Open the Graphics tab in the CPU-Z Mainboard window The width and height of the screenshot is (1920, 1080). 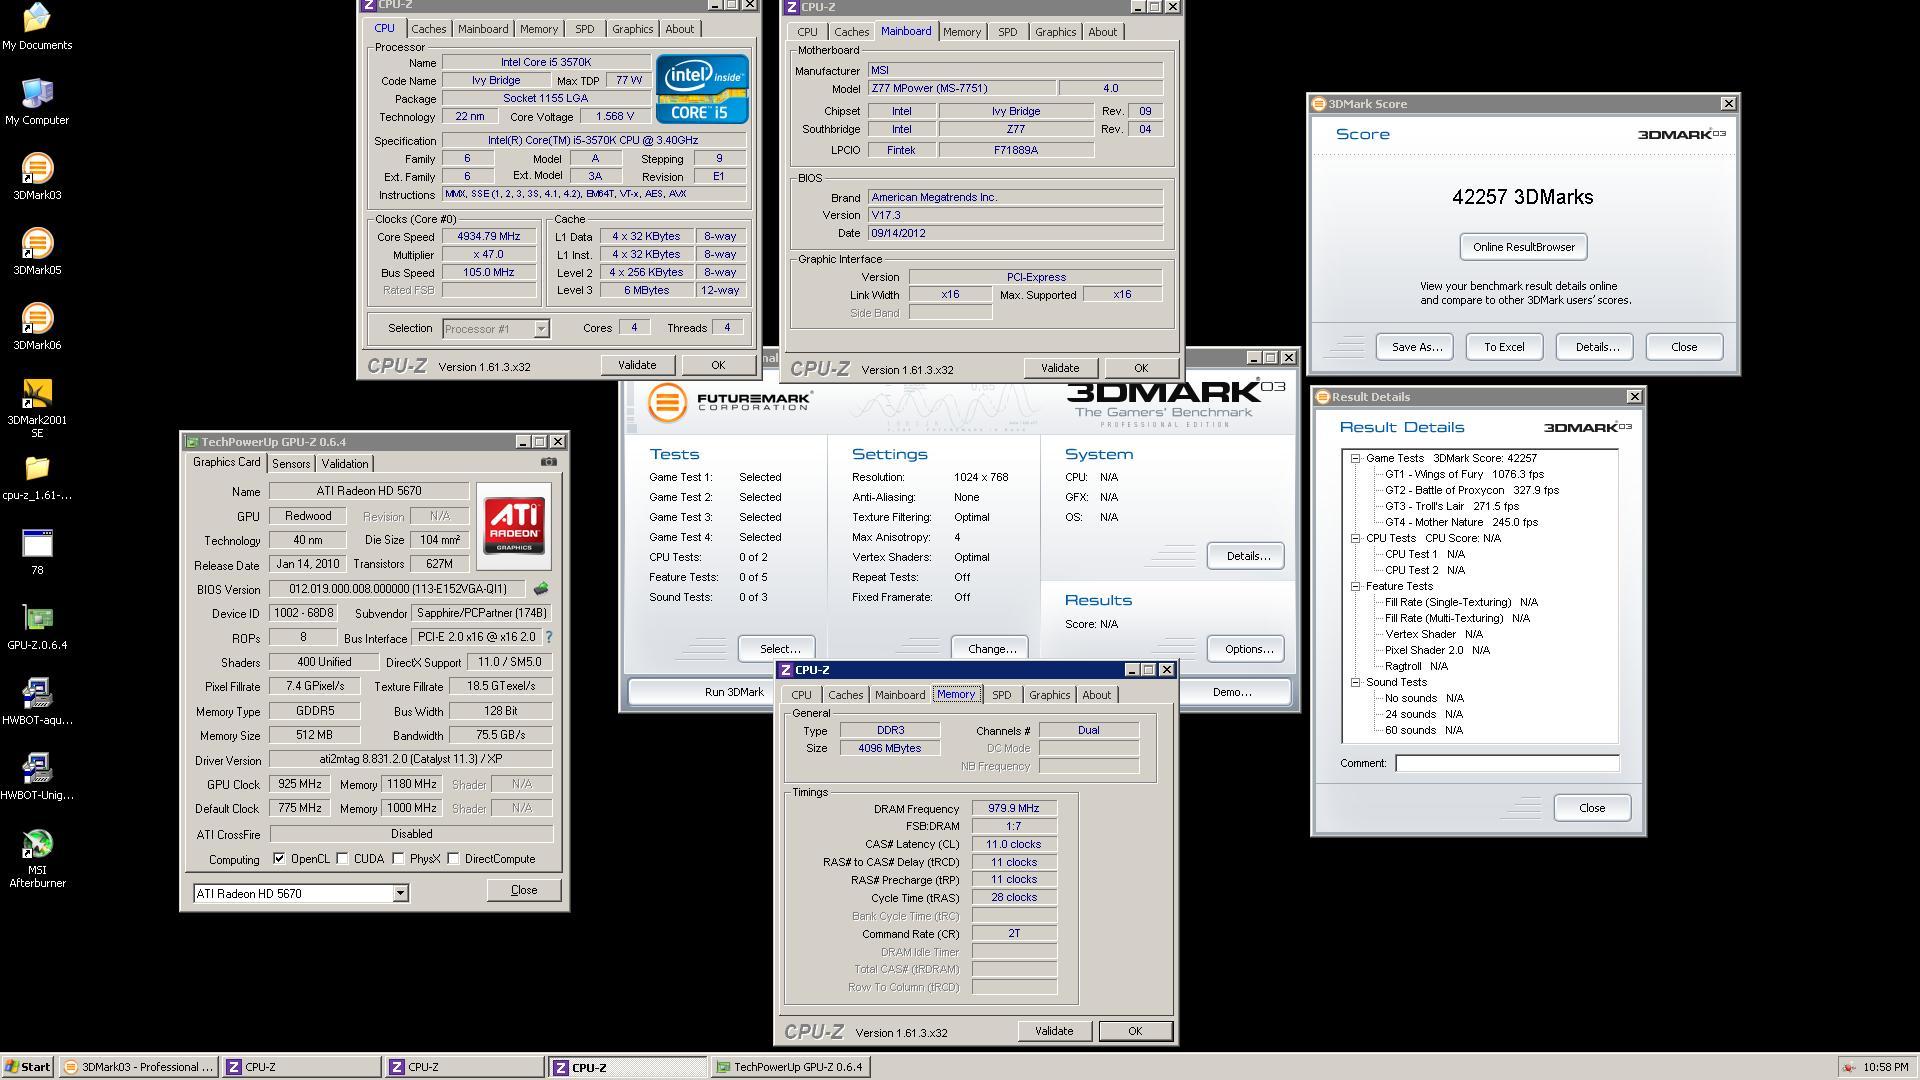[1055, 32]
